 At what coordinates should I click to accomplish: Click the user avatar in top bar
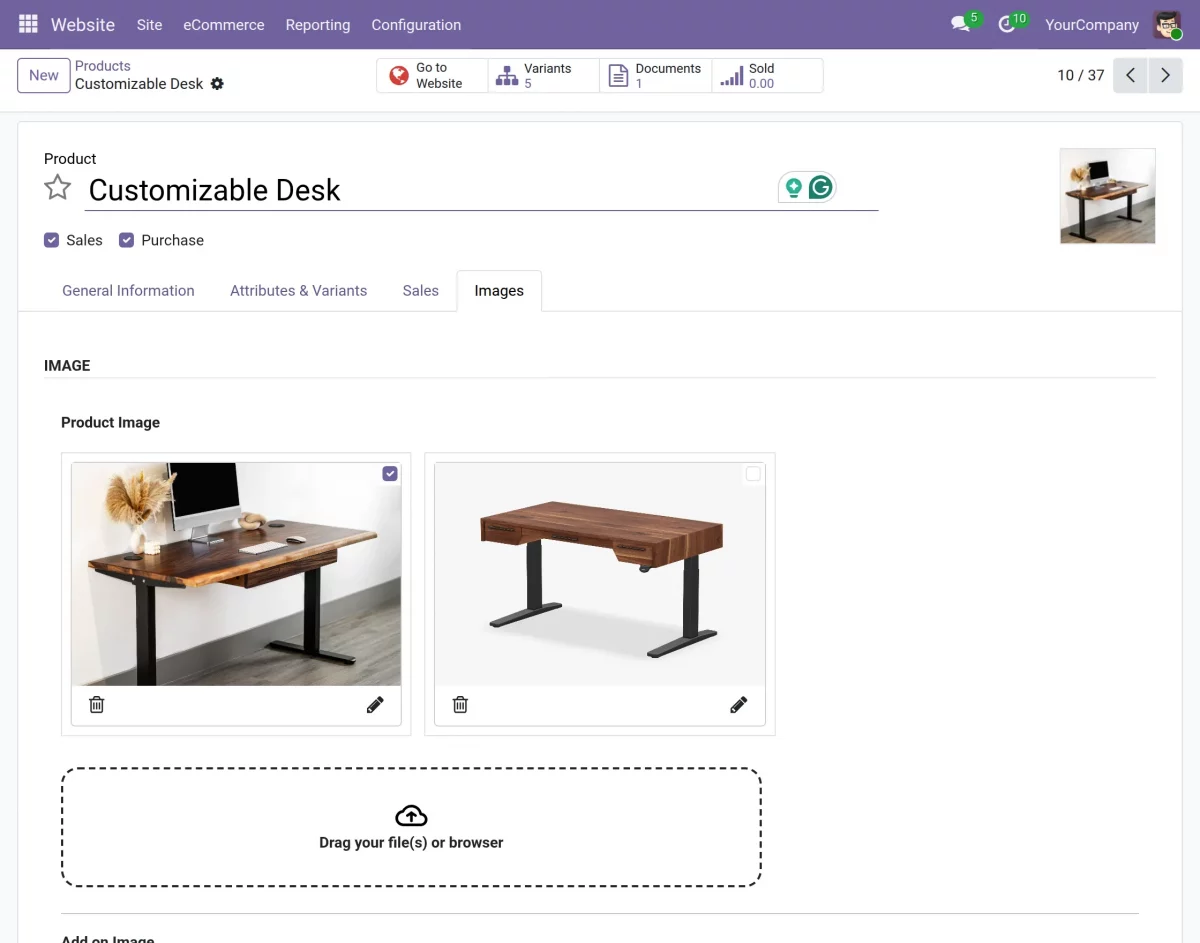pos(1167,24)
